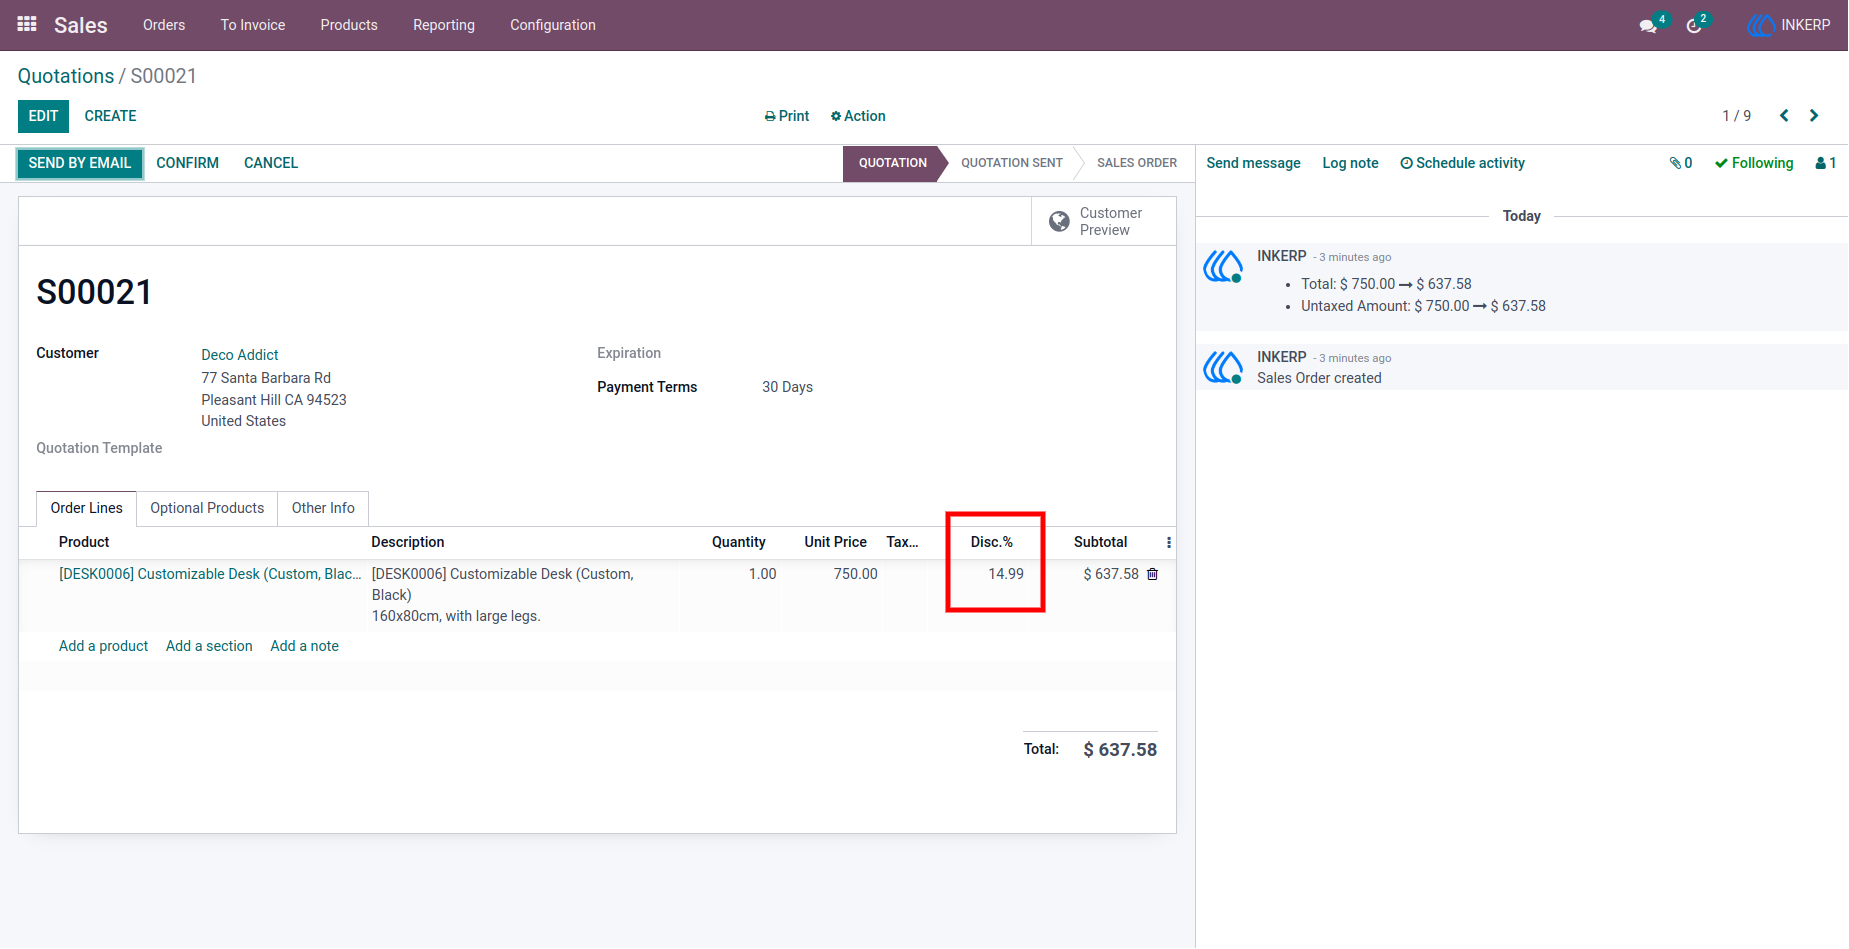Open the INKERP user menu
Image resolution: width=1849 pixels, height=949 pixels.
pyautogui.click(x=1789, y=25)
